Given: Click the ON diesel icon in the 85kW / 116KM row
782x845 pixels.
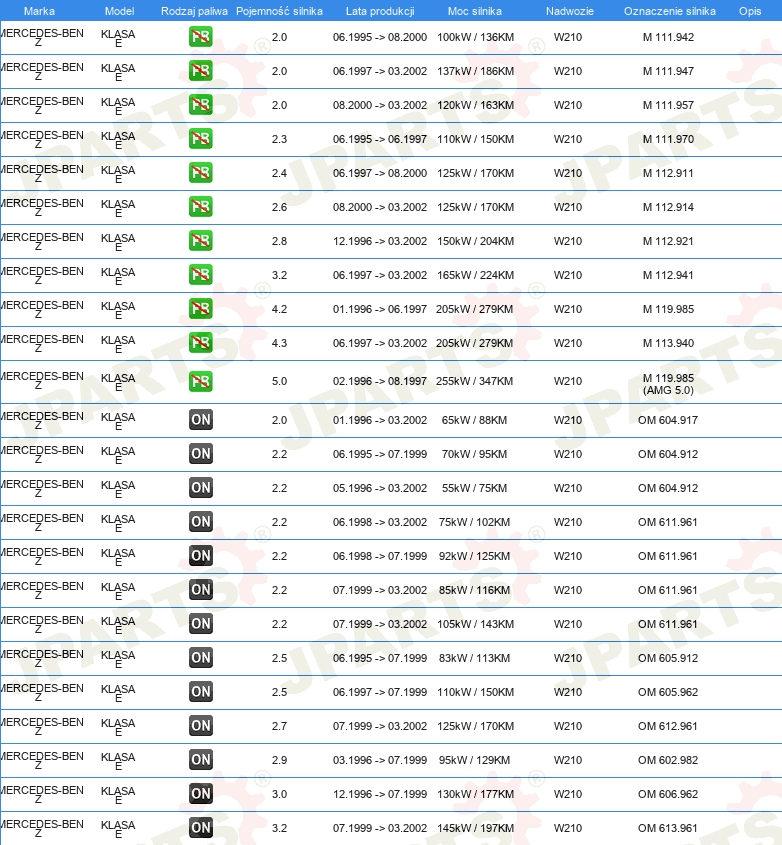Looking at the screenshot, I should click(200, 590).
